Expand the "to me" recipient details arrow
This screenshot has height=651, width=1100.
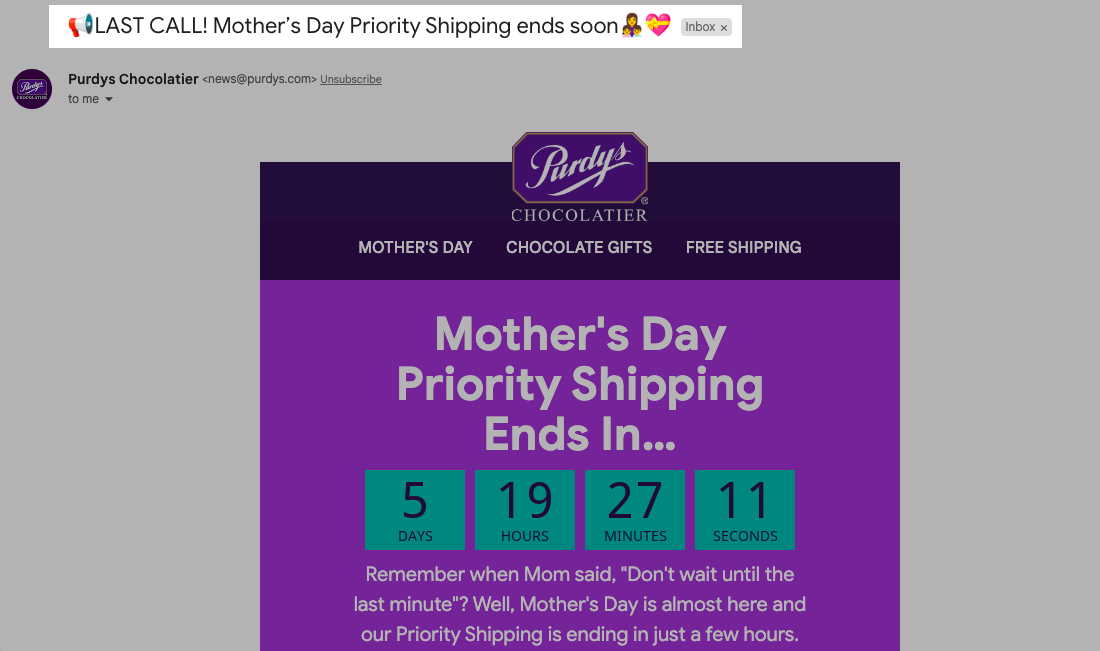click(x=109, y=100)
